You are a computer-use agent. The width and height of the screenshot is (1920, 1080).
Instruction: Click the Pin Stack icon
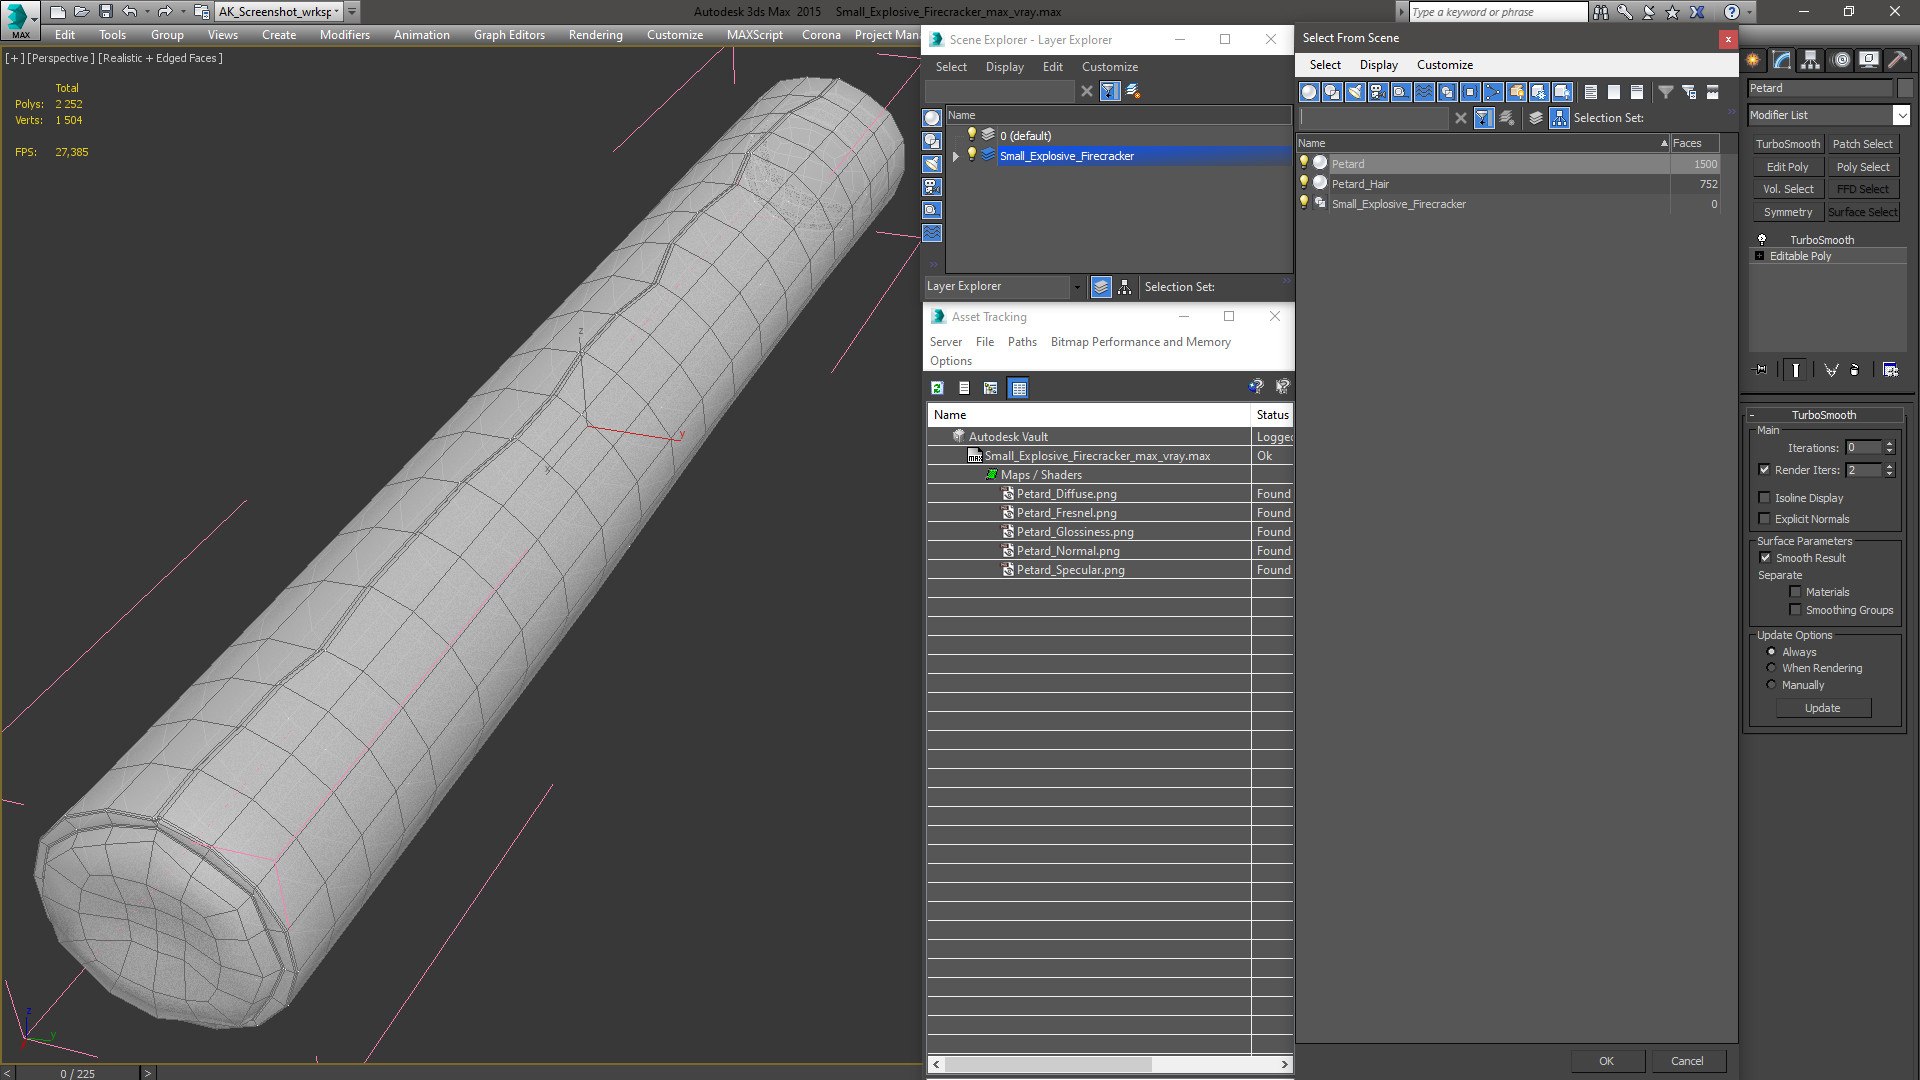coord(1761,370)
